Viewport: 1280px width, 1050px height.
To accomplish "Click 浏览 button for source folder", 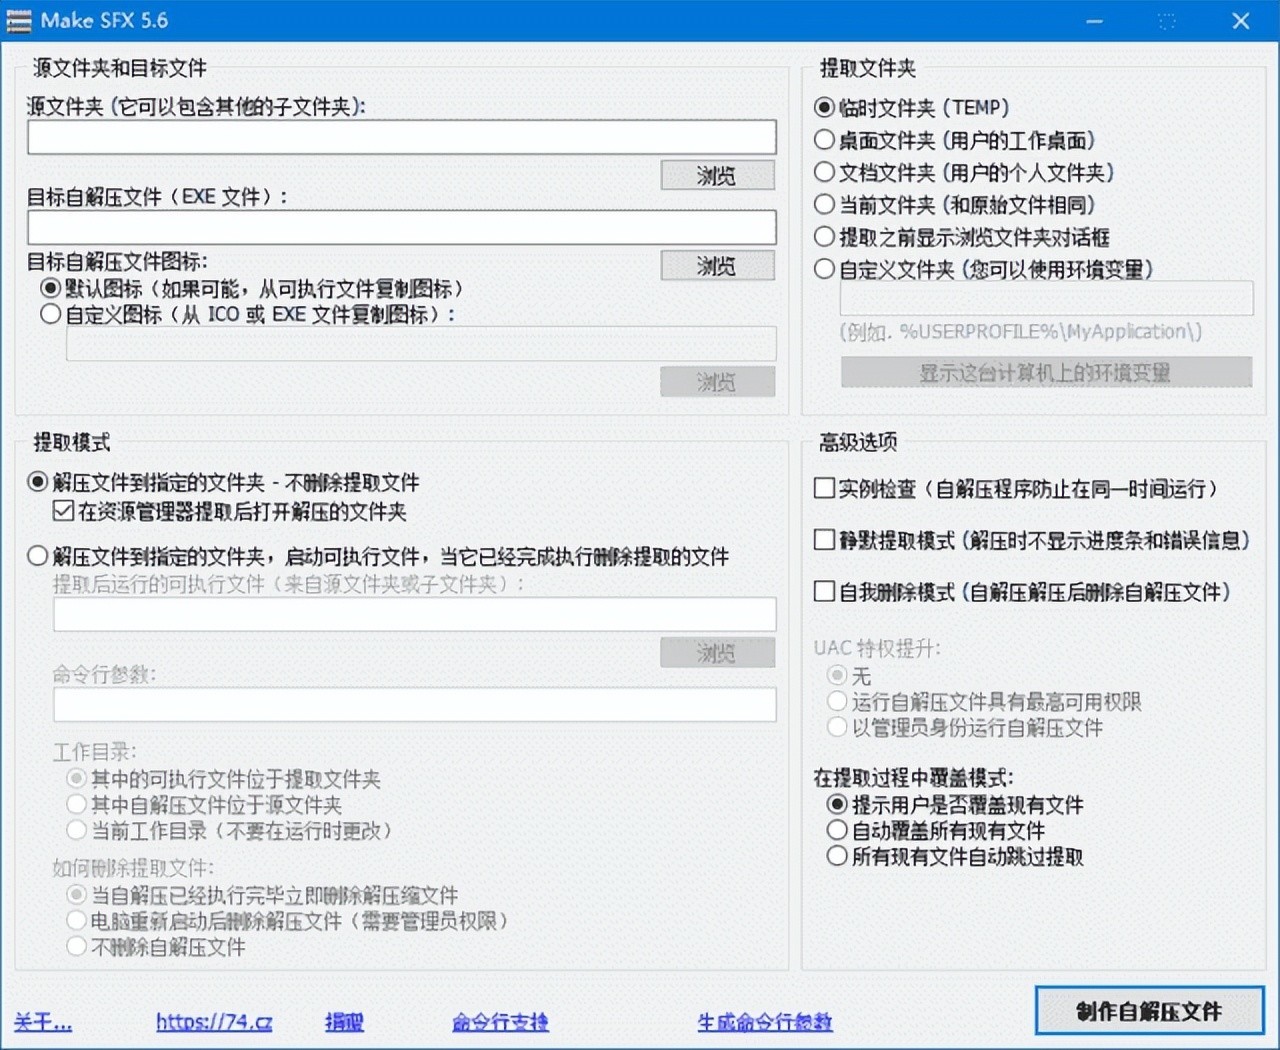I will 717,176.
